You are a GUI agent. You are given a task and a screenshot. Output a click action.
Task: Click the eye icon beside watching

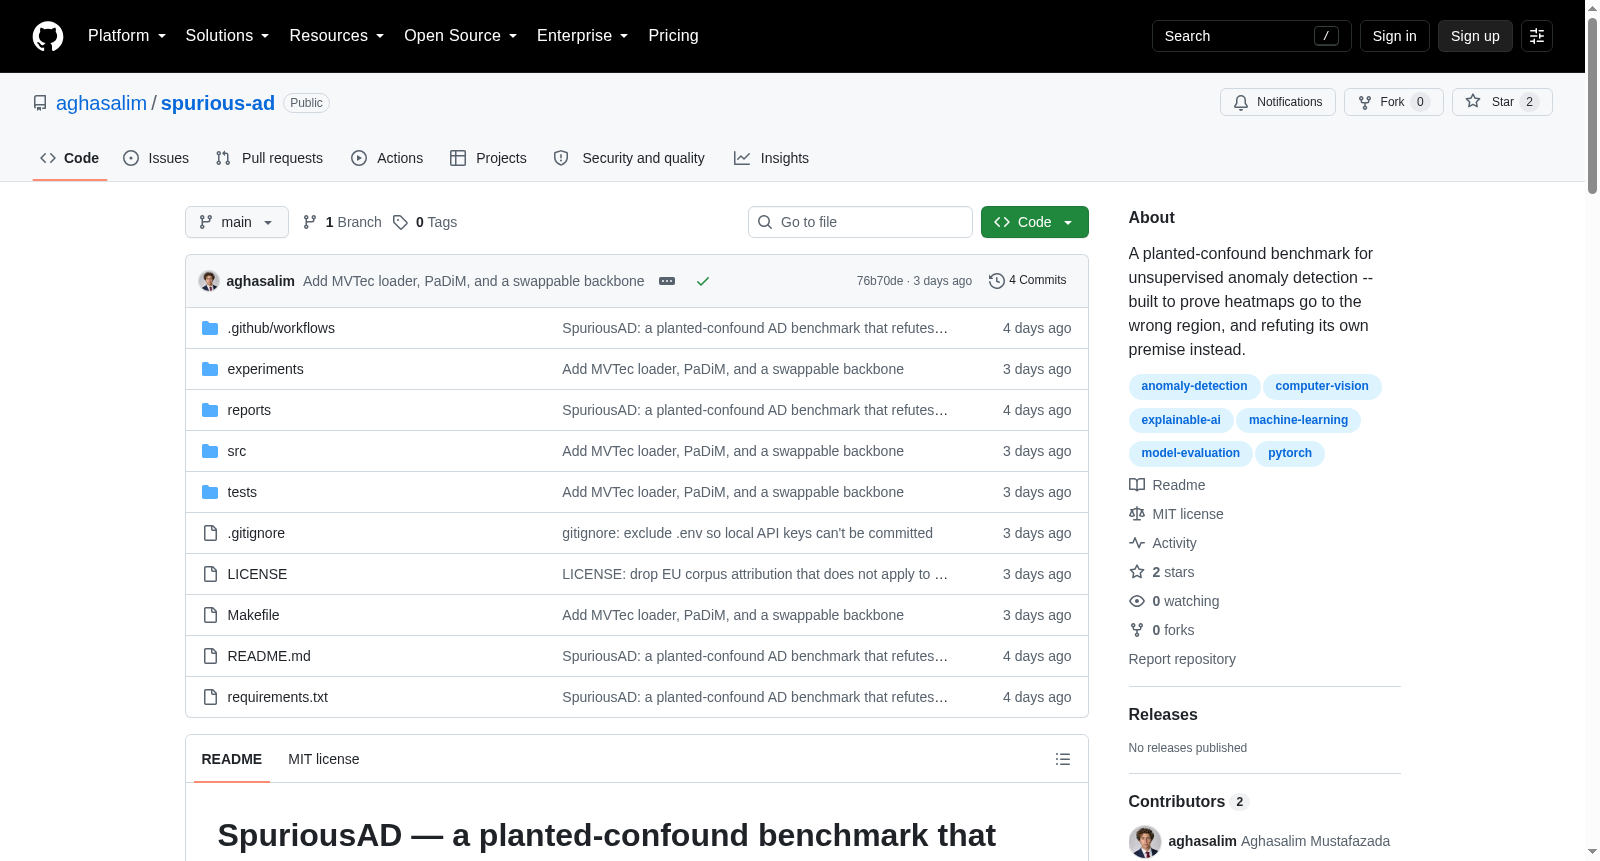pos(1137,601)
